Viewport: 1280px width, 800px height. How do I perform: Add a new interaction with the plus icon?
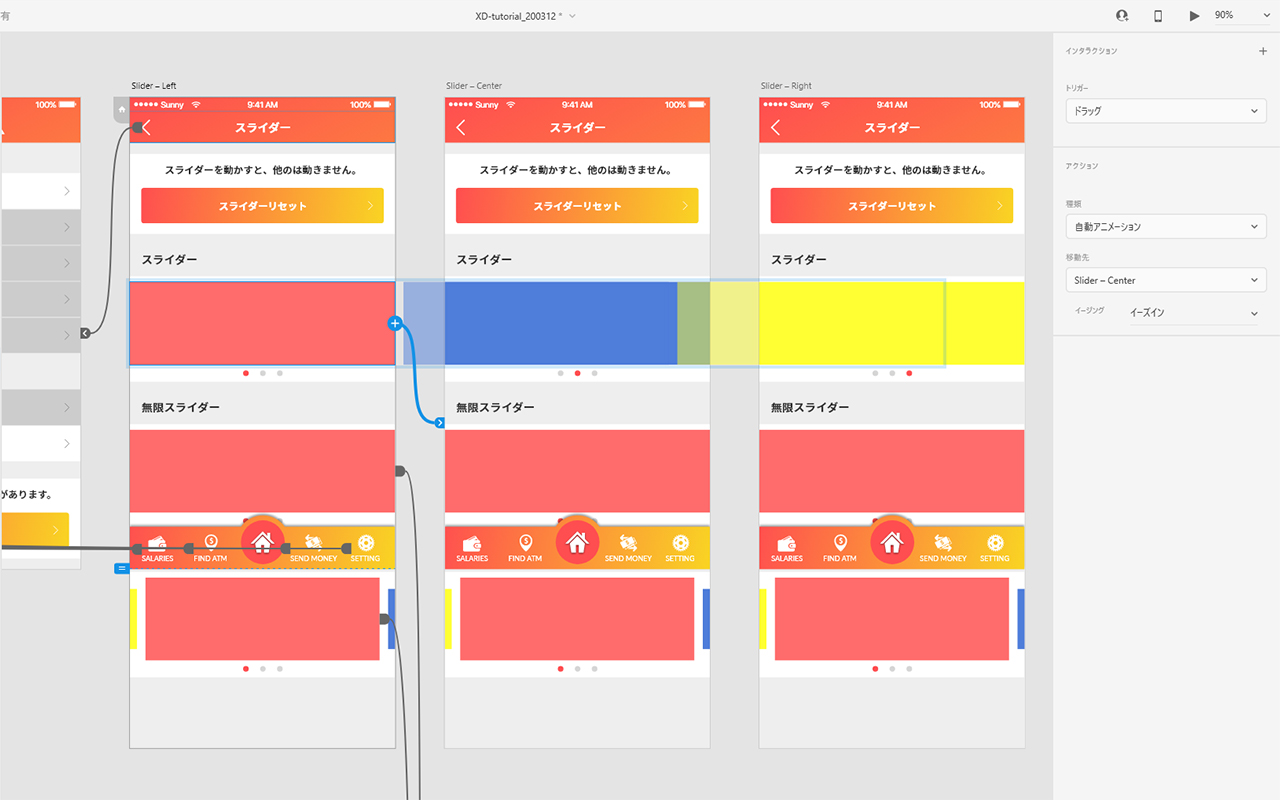pos(1262,51)
